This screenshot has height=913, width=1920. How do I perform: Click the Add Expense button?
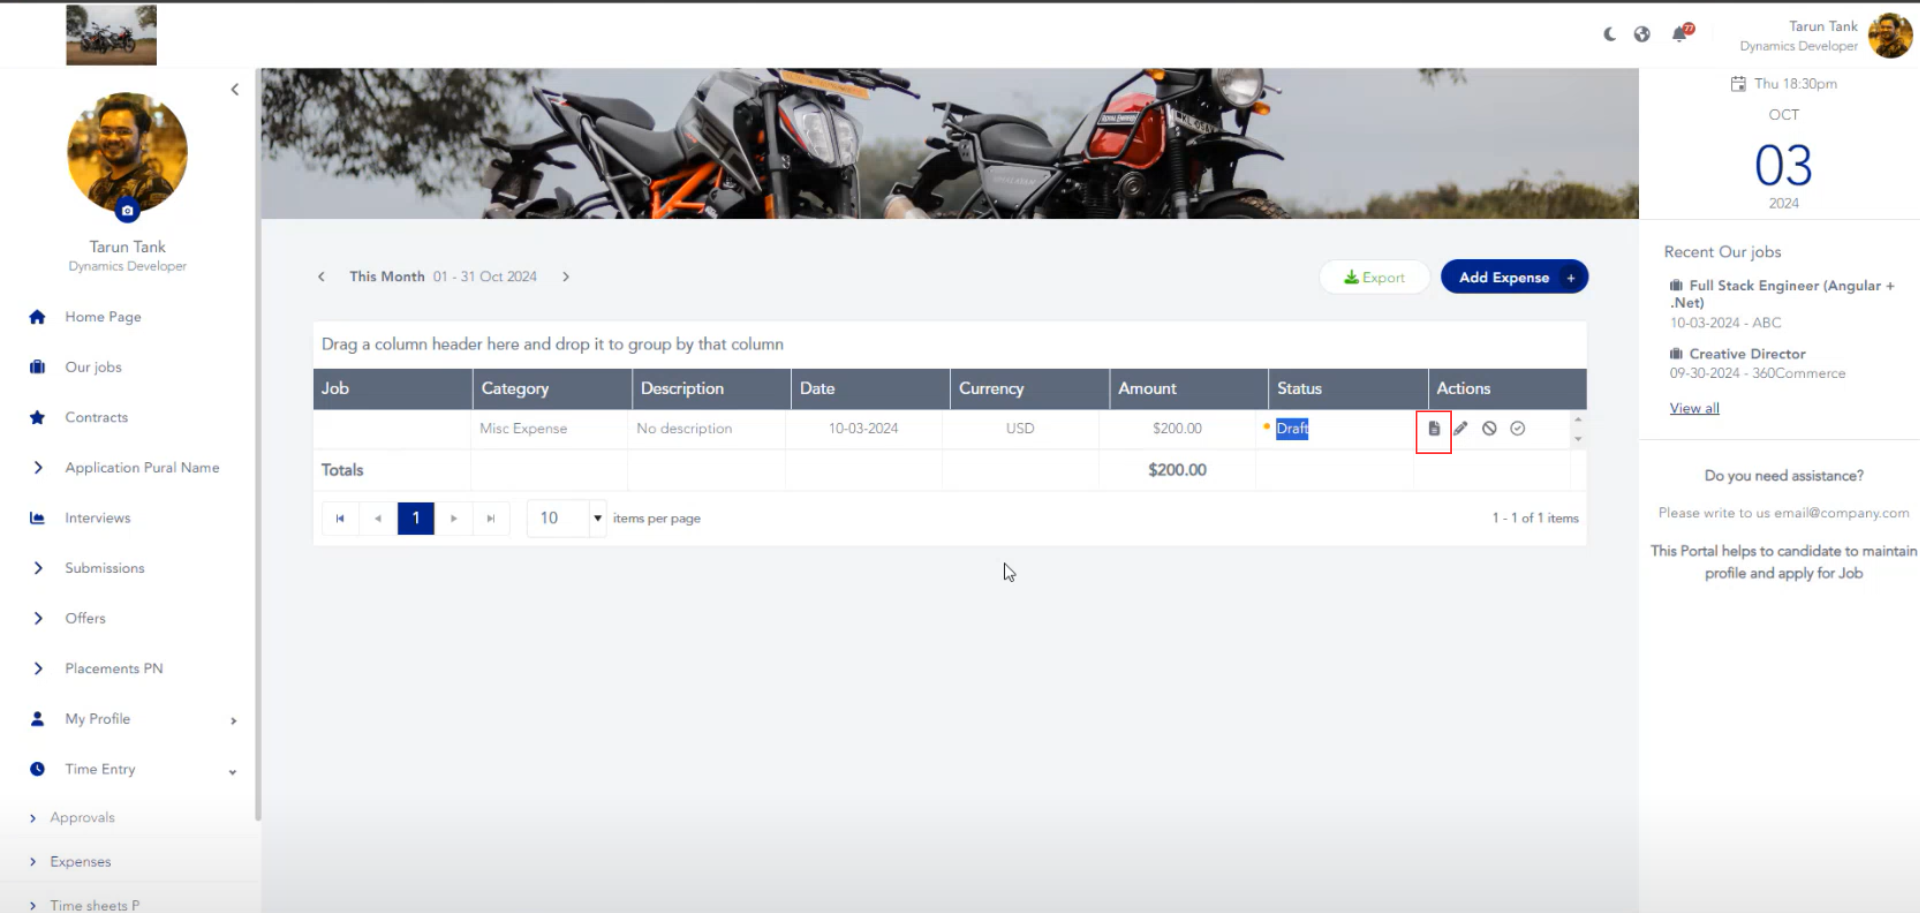tap(1514, 277)
